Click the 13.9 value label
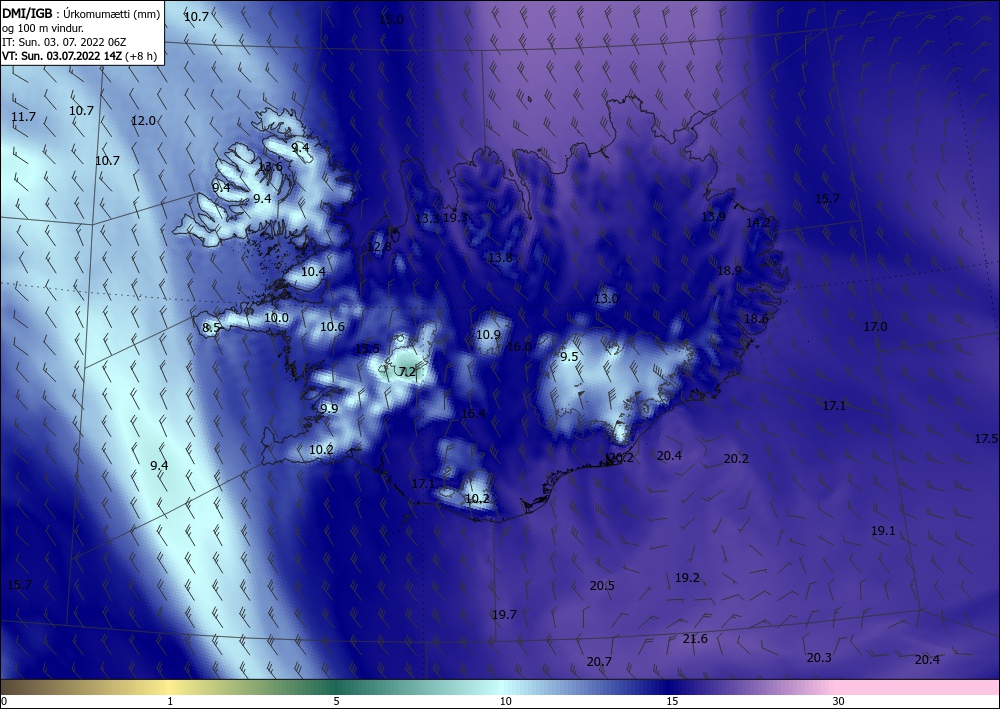Viewport: 1000px width, 709px height. (x=714, y=217)
